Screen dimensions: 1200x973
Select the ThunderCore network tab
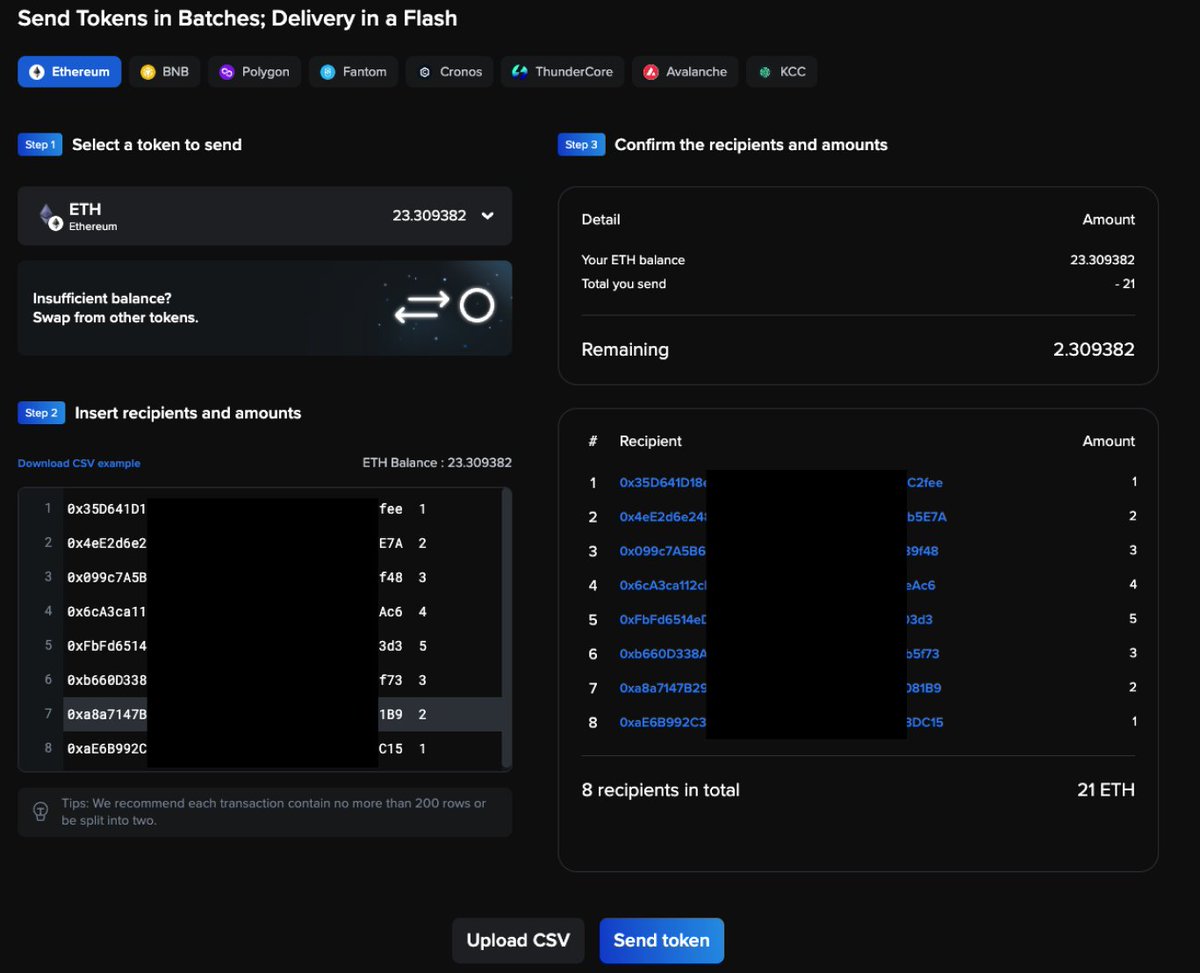(x=562, y=72)
